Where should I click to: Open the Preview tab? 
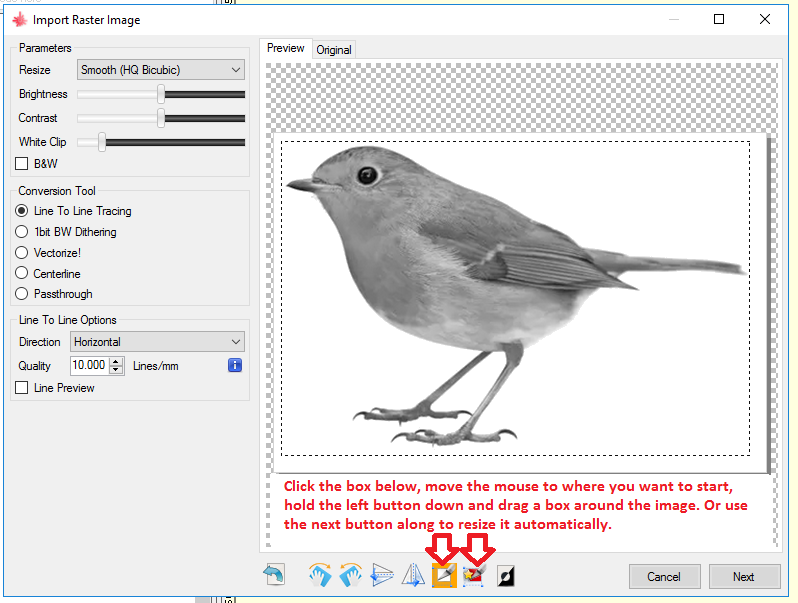coord(286,48)
